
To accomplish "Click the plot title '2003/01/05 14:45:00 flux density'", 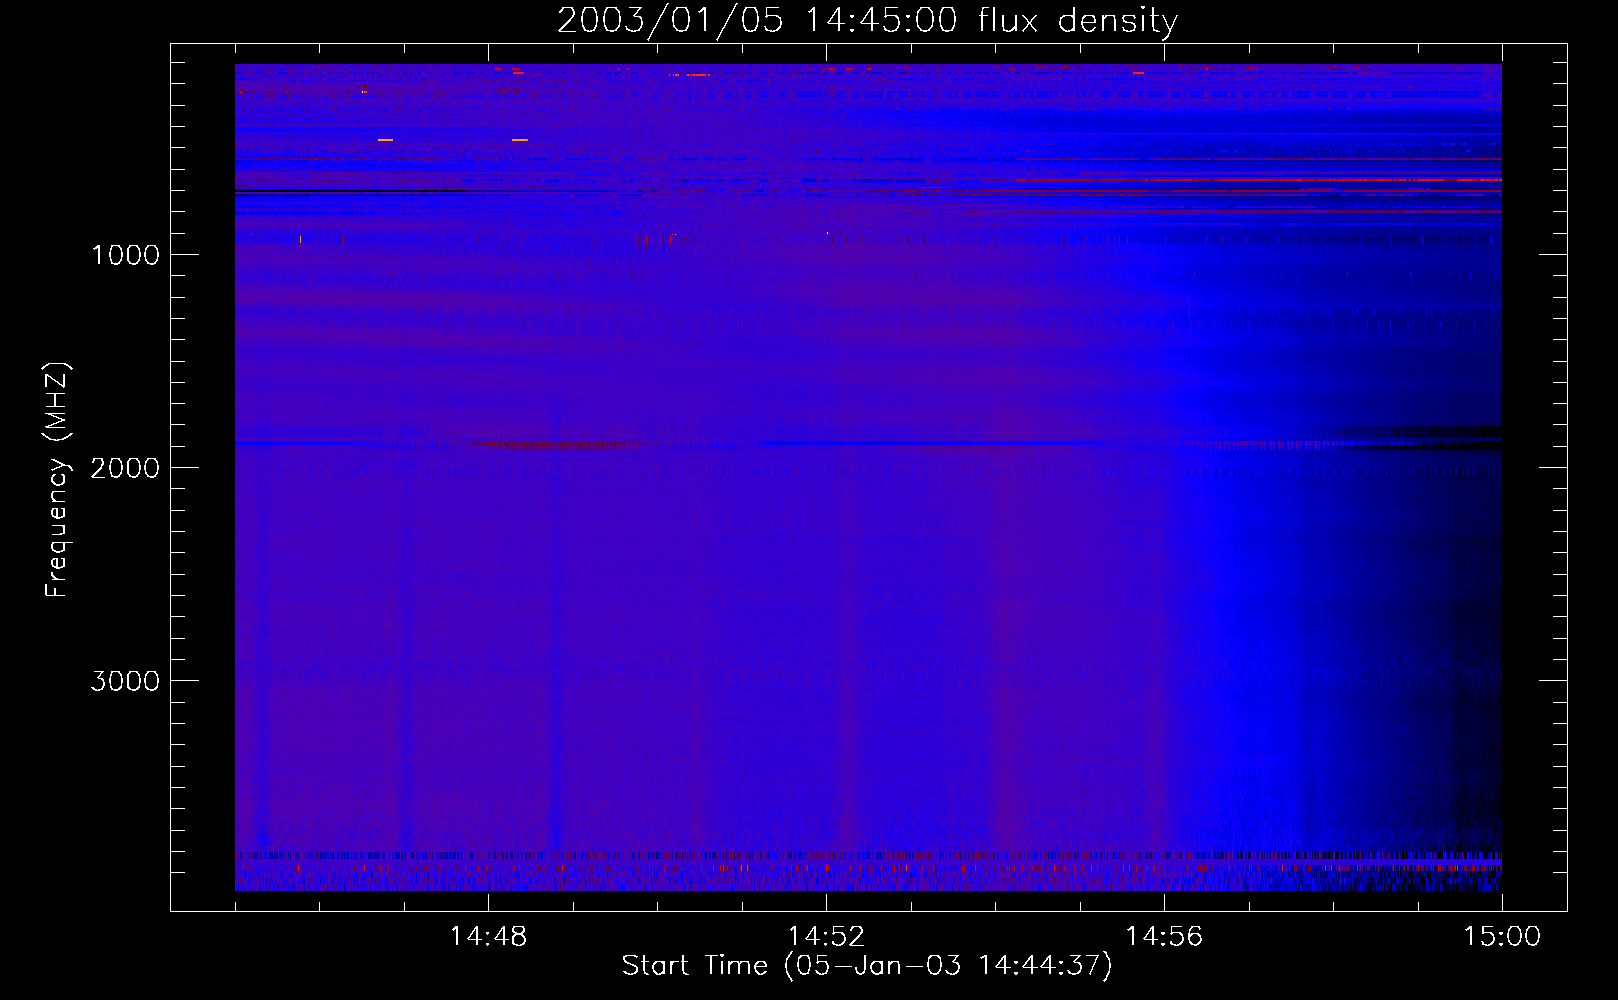I will pos(867,21).
